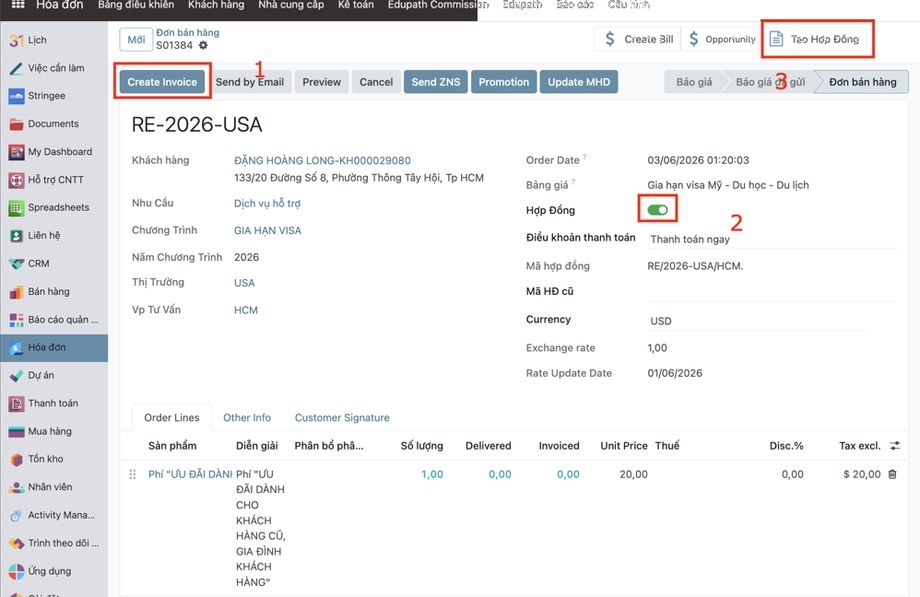Open Việc cần làm pencil icon
920x597 pixels.
[16, 68]
